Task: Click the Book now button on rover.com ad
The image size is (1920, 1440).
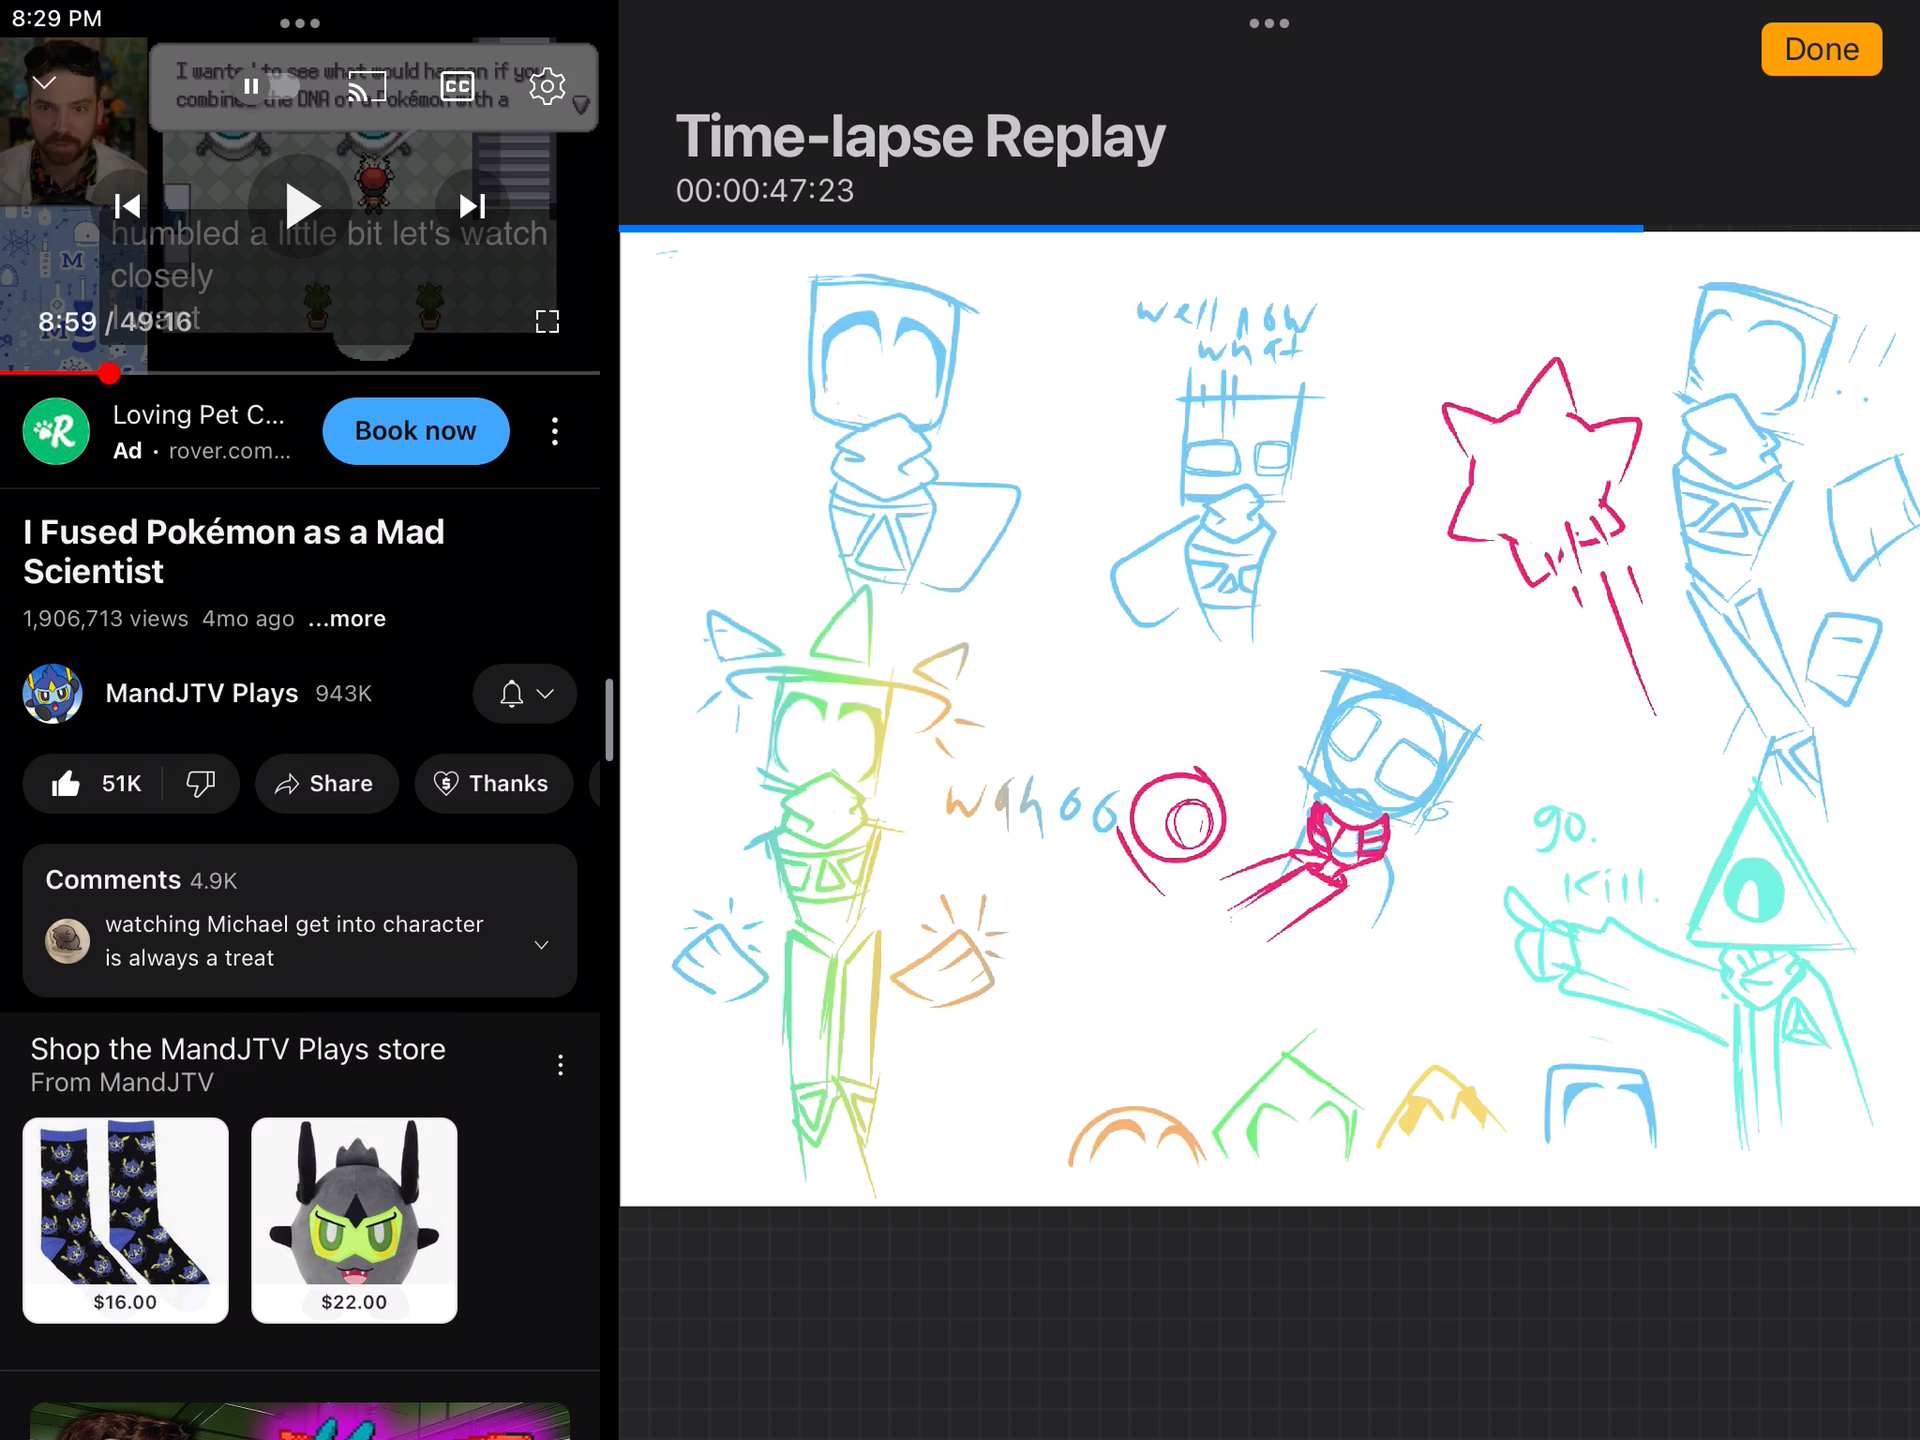Action: tap(416, 431)
